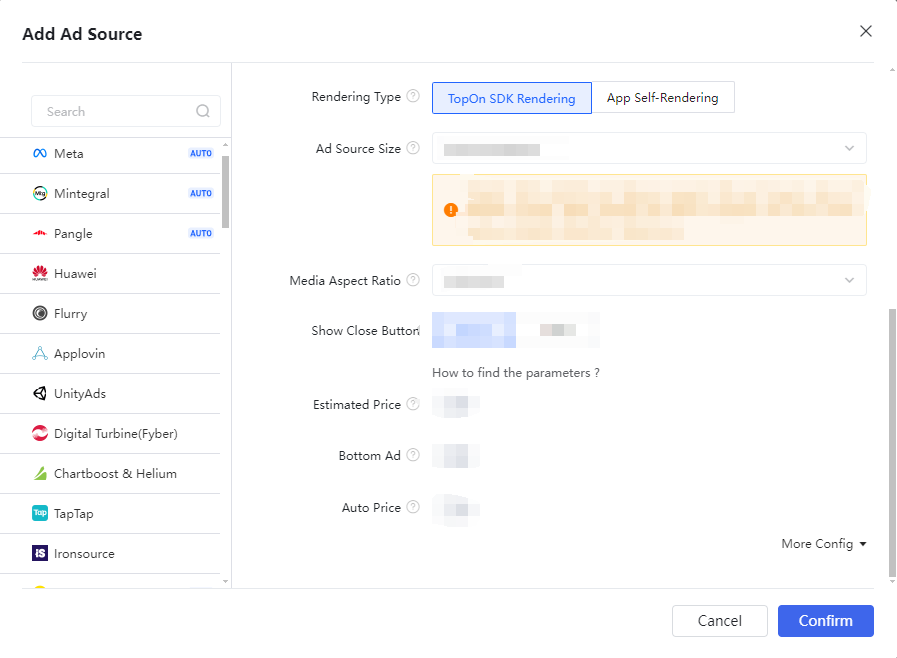Click the Confirm button
This screenshot has height=658, width=897.
pos(825,620)
